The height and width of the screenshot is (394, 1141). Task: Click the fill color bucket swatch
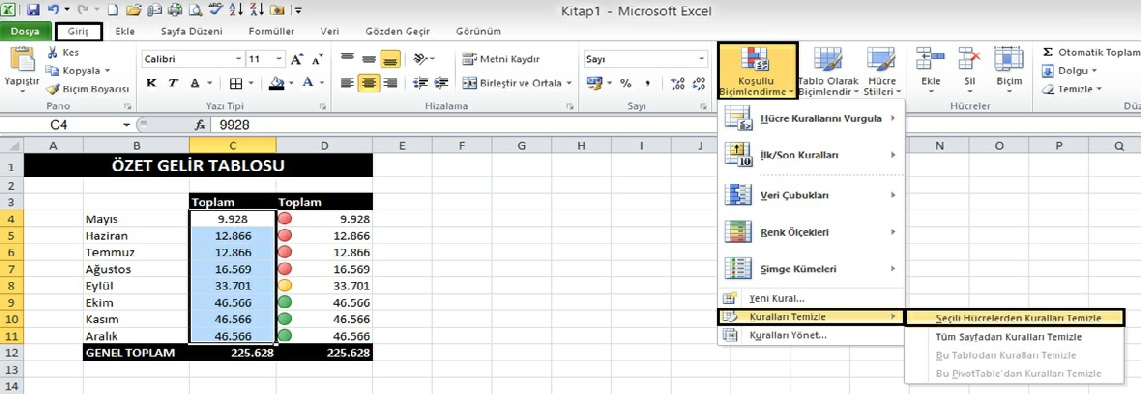(276, 83)
